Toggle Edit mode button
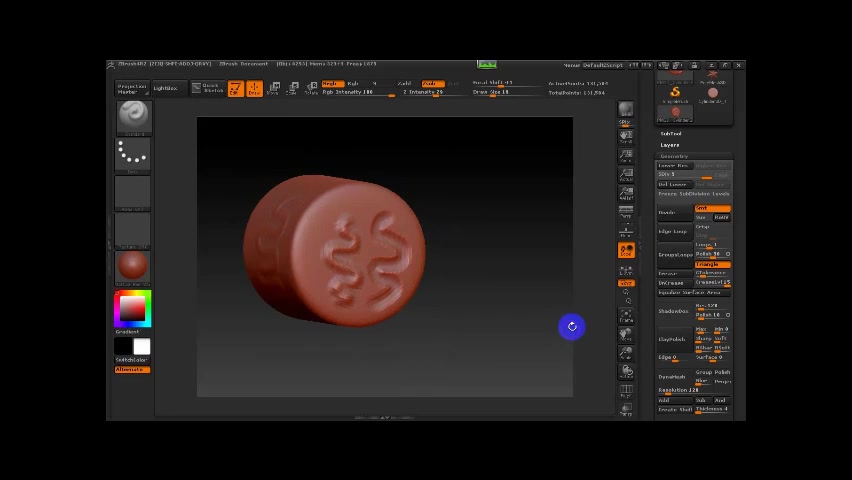 [236, 89]
